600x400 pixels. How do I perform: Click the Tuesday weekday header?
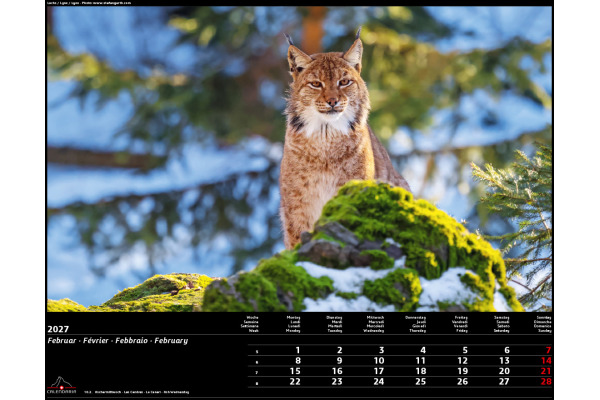pyautogui.click(x=334, y=324)
